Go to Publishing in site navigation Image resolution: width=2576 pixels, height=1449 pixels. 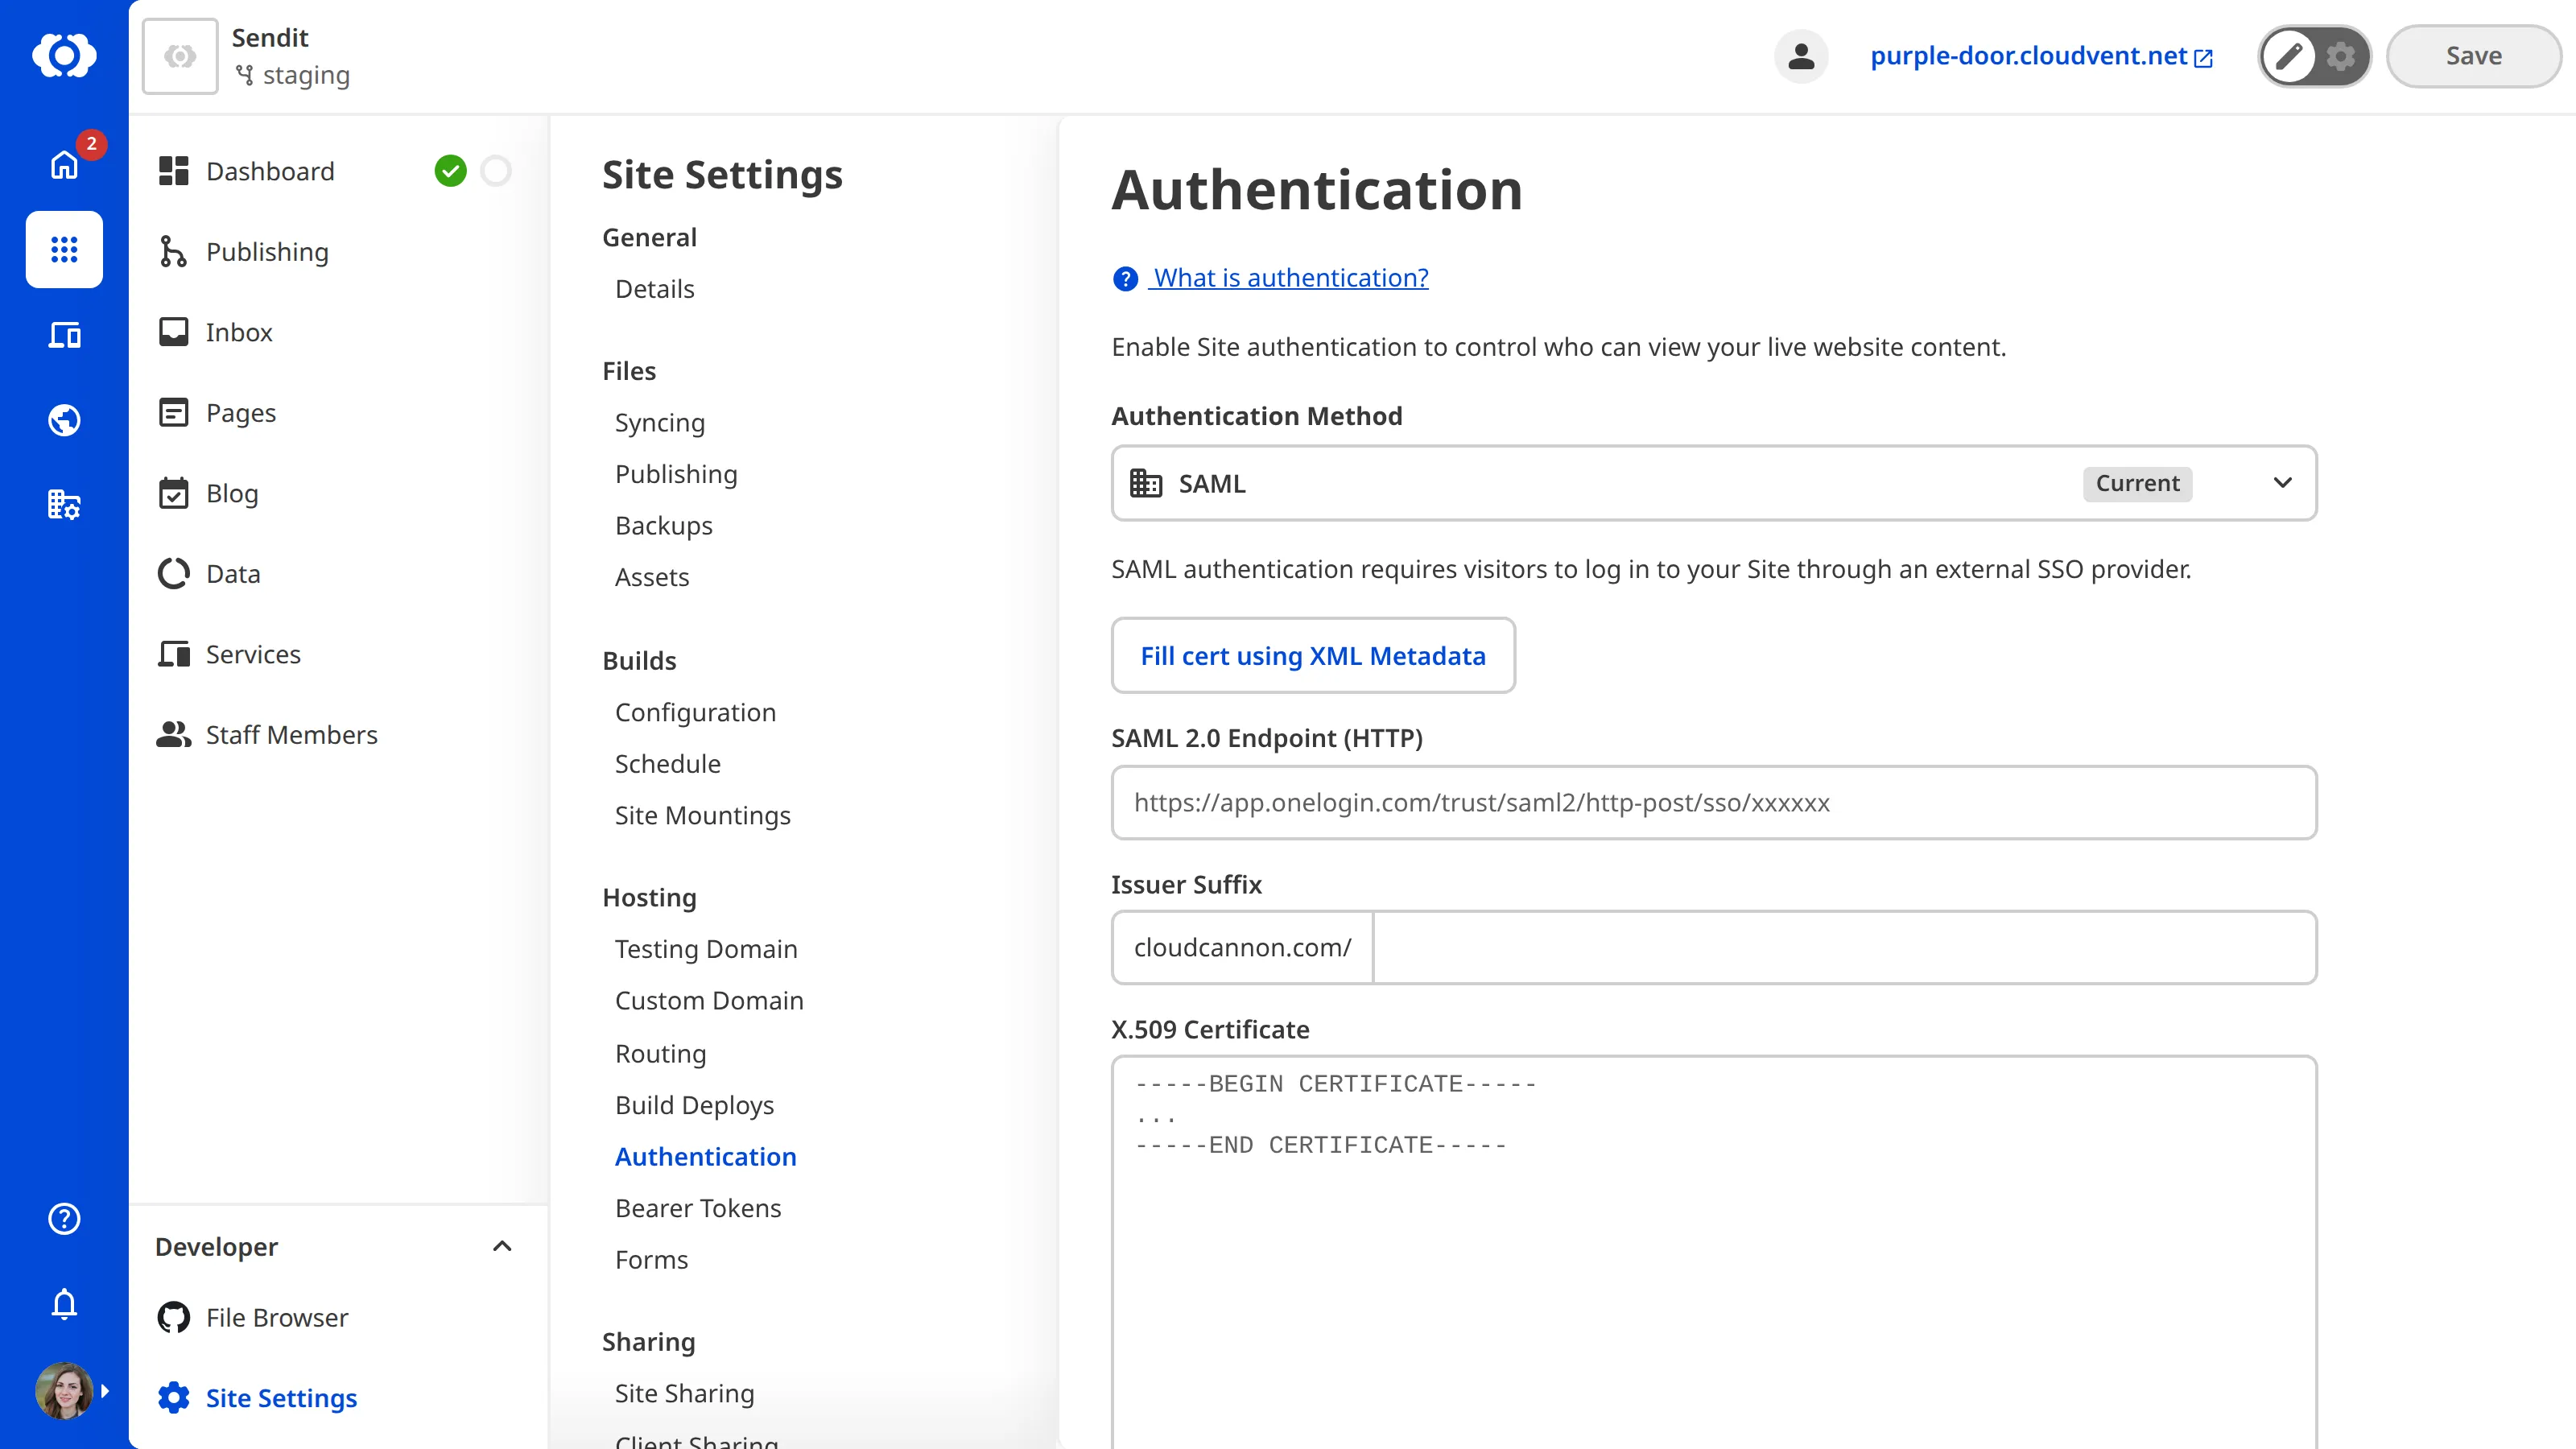point(267,252)
